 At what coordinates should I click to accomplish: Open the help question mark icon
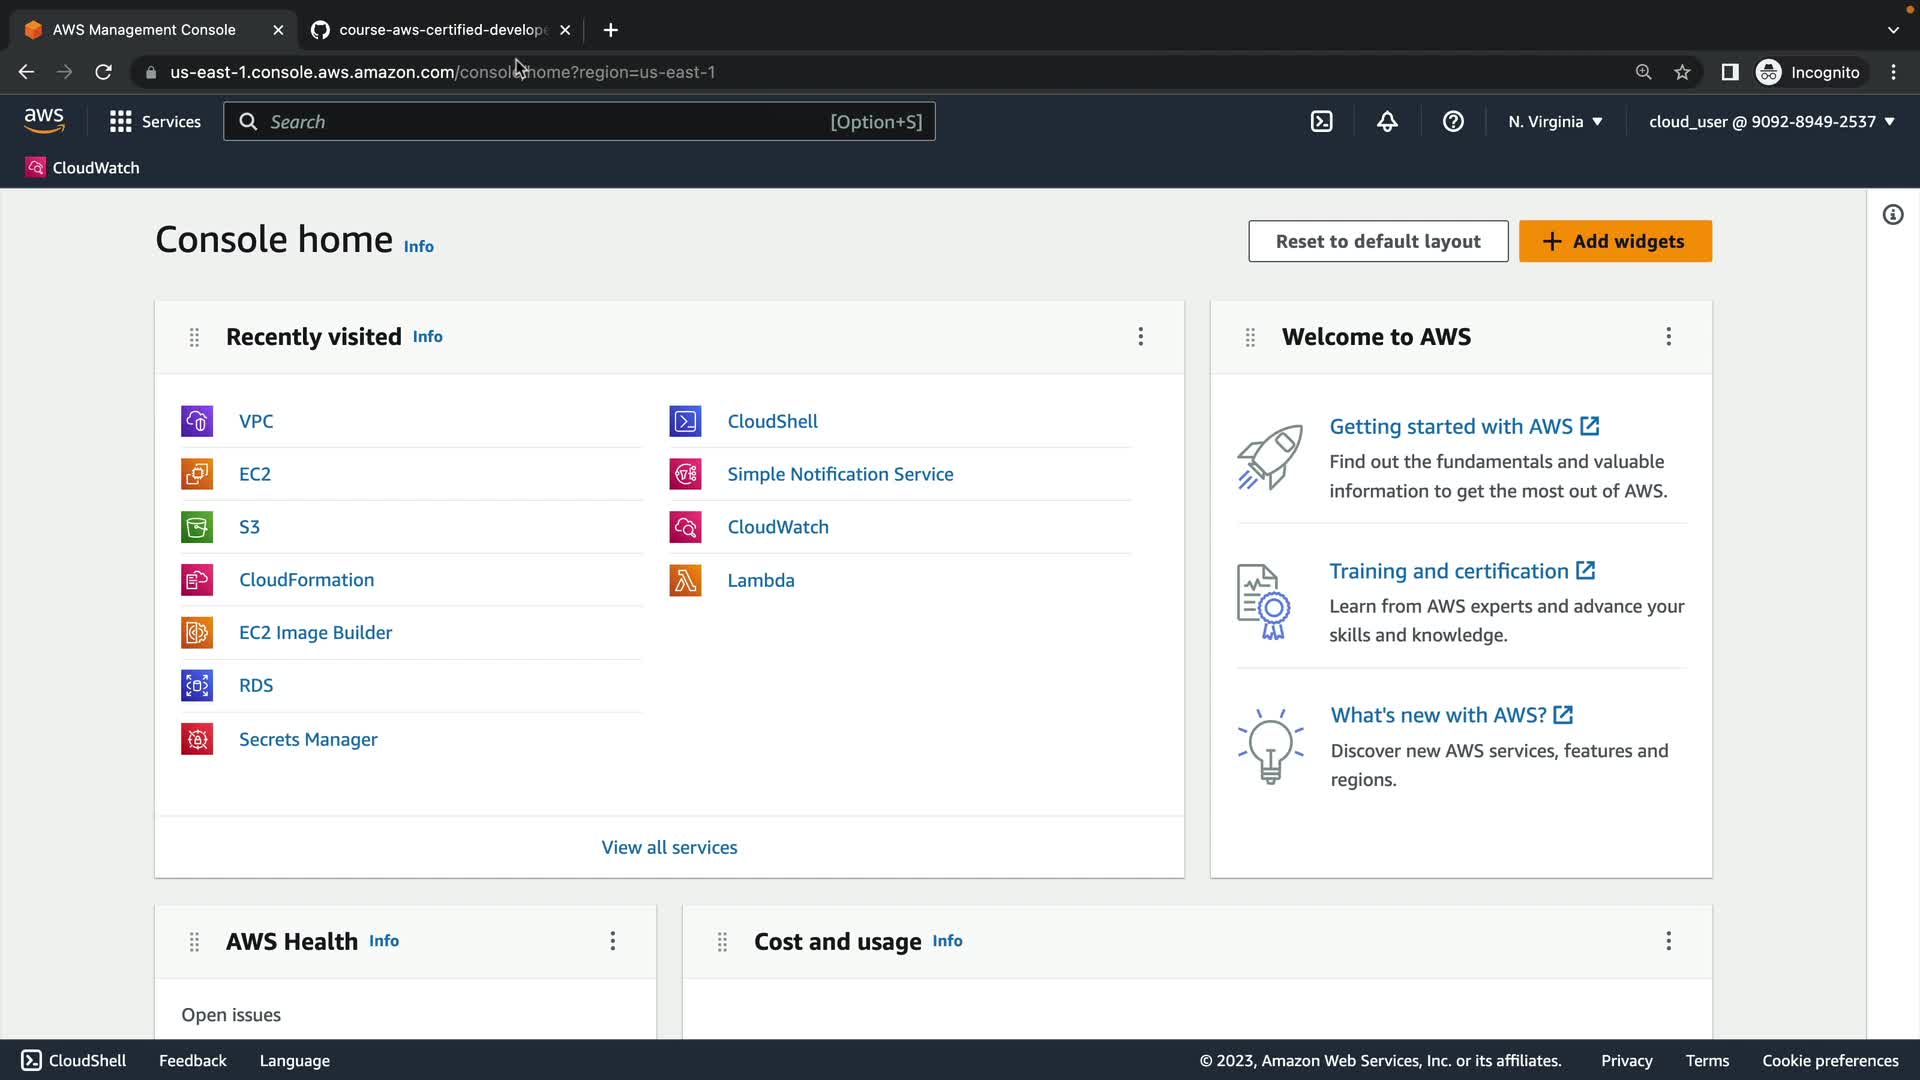(1453, 122)
